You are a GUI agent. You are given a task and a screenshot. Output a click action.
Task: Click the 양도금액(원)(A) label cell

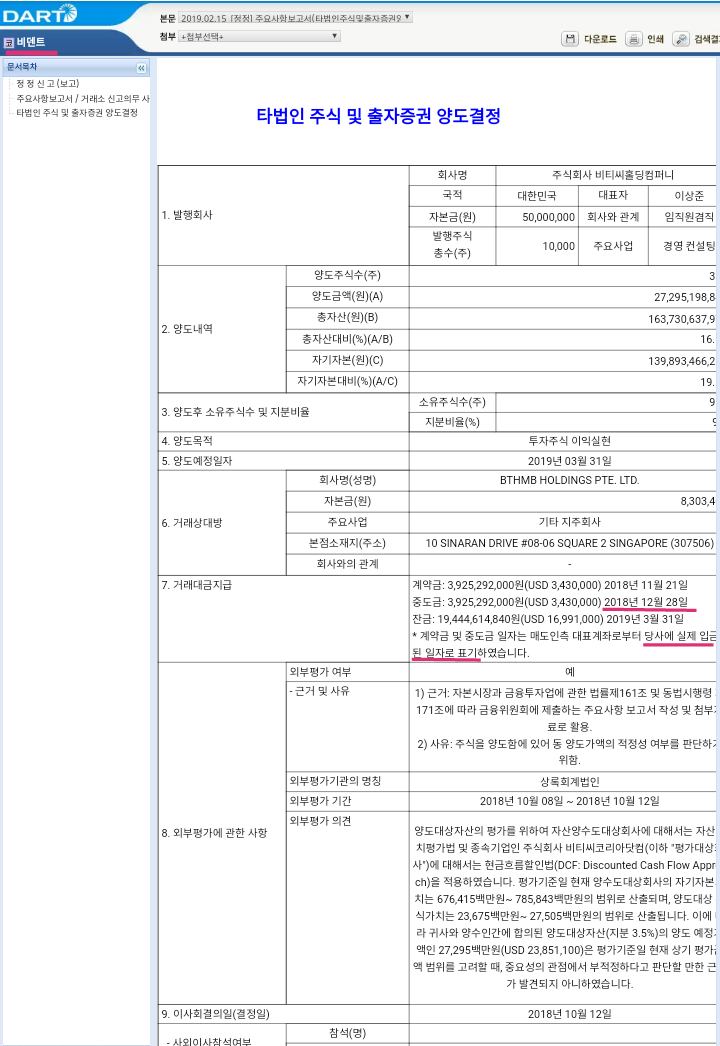pyautogui.click(x=348, y=296)
